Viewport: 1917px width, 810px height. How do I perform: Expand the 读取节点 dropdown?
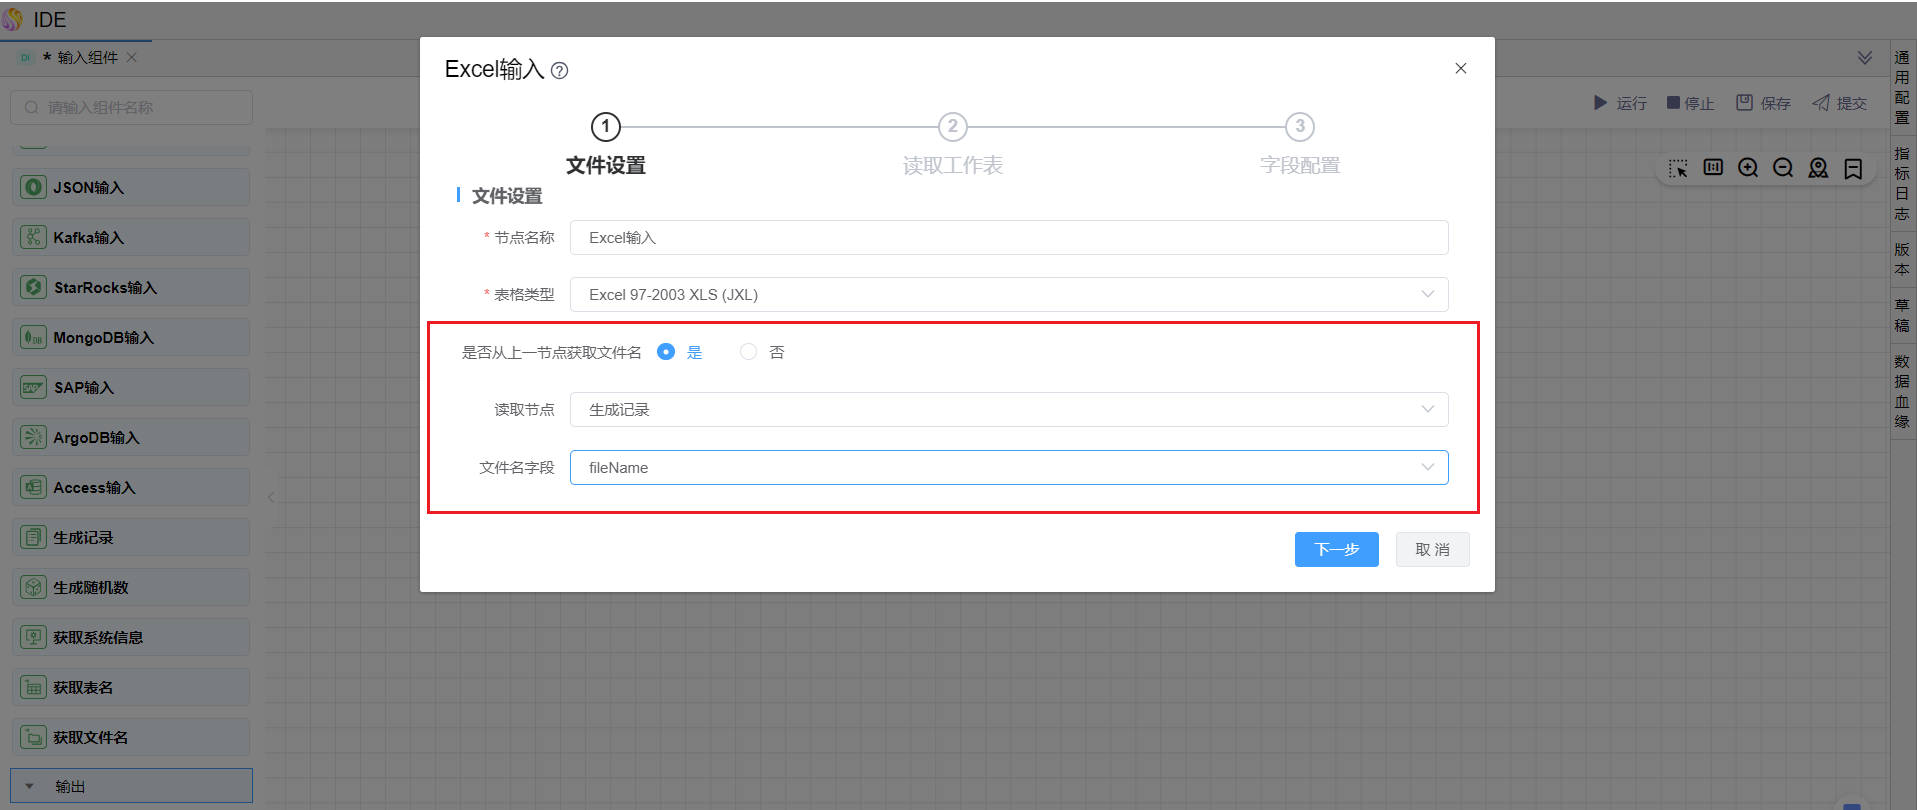pyautogui.click(x=1008, y=410)
